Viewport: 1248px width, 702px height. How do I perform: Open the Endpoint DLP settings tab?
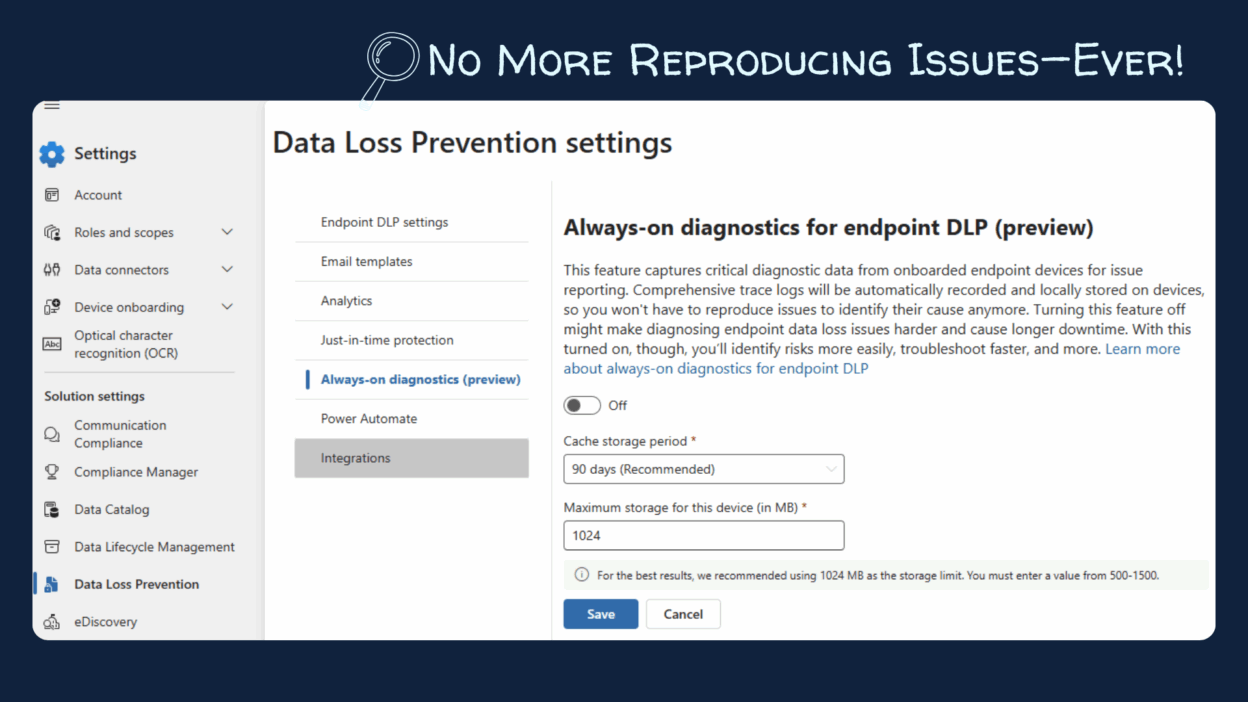(384, 222)
